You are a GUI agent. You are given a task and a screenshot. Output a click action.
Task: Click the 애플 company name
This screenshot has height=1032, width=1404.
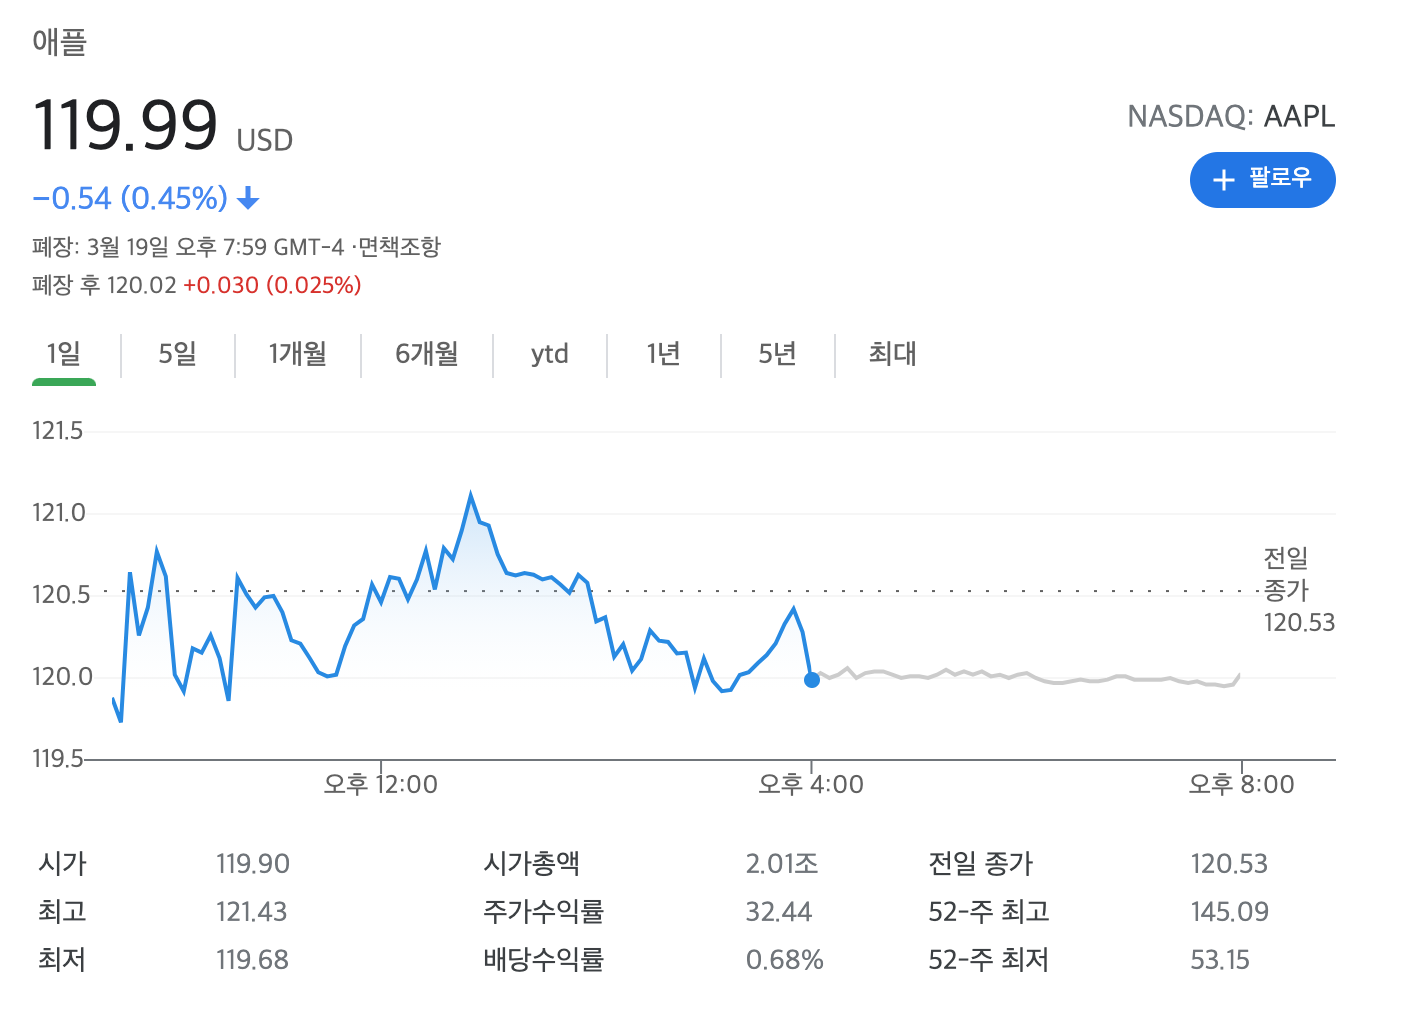tap(60, 42)
